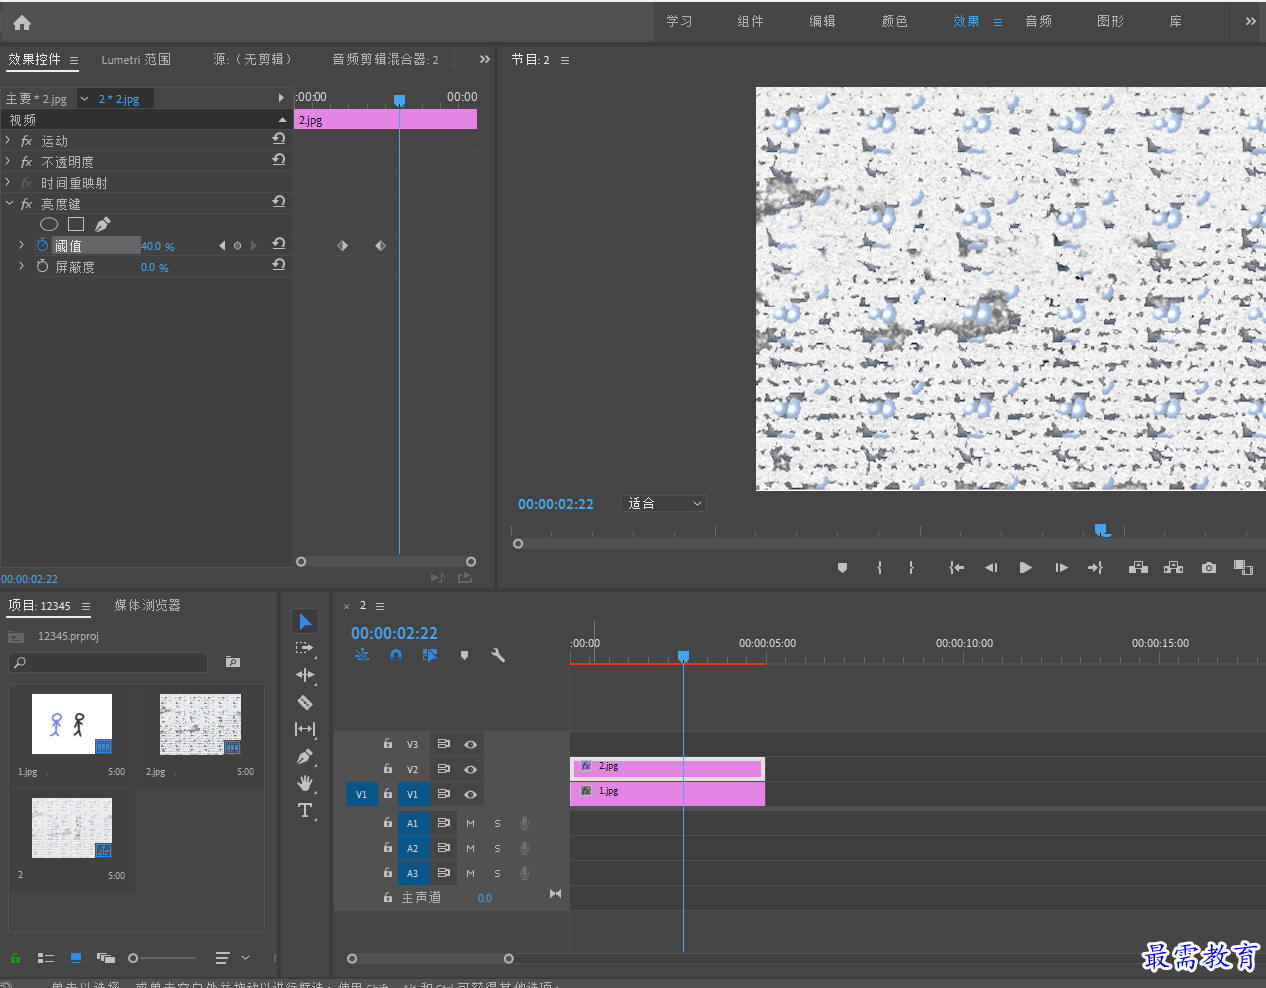
Task: Add marker in program monitor
Action: 842,567
